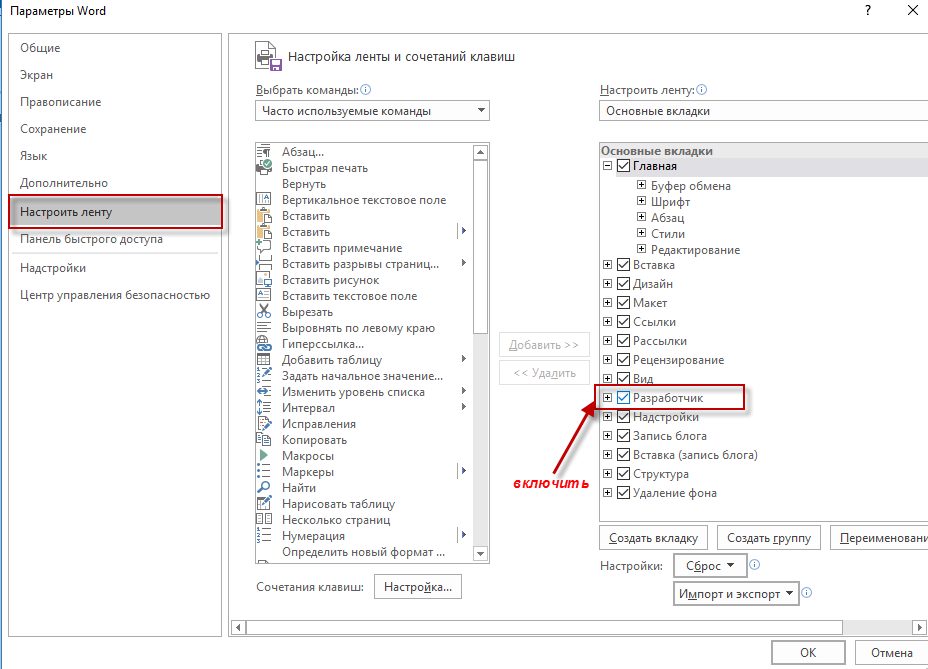Click the OK button
Viewport: 928px width, 669px height.
(808, 652)
